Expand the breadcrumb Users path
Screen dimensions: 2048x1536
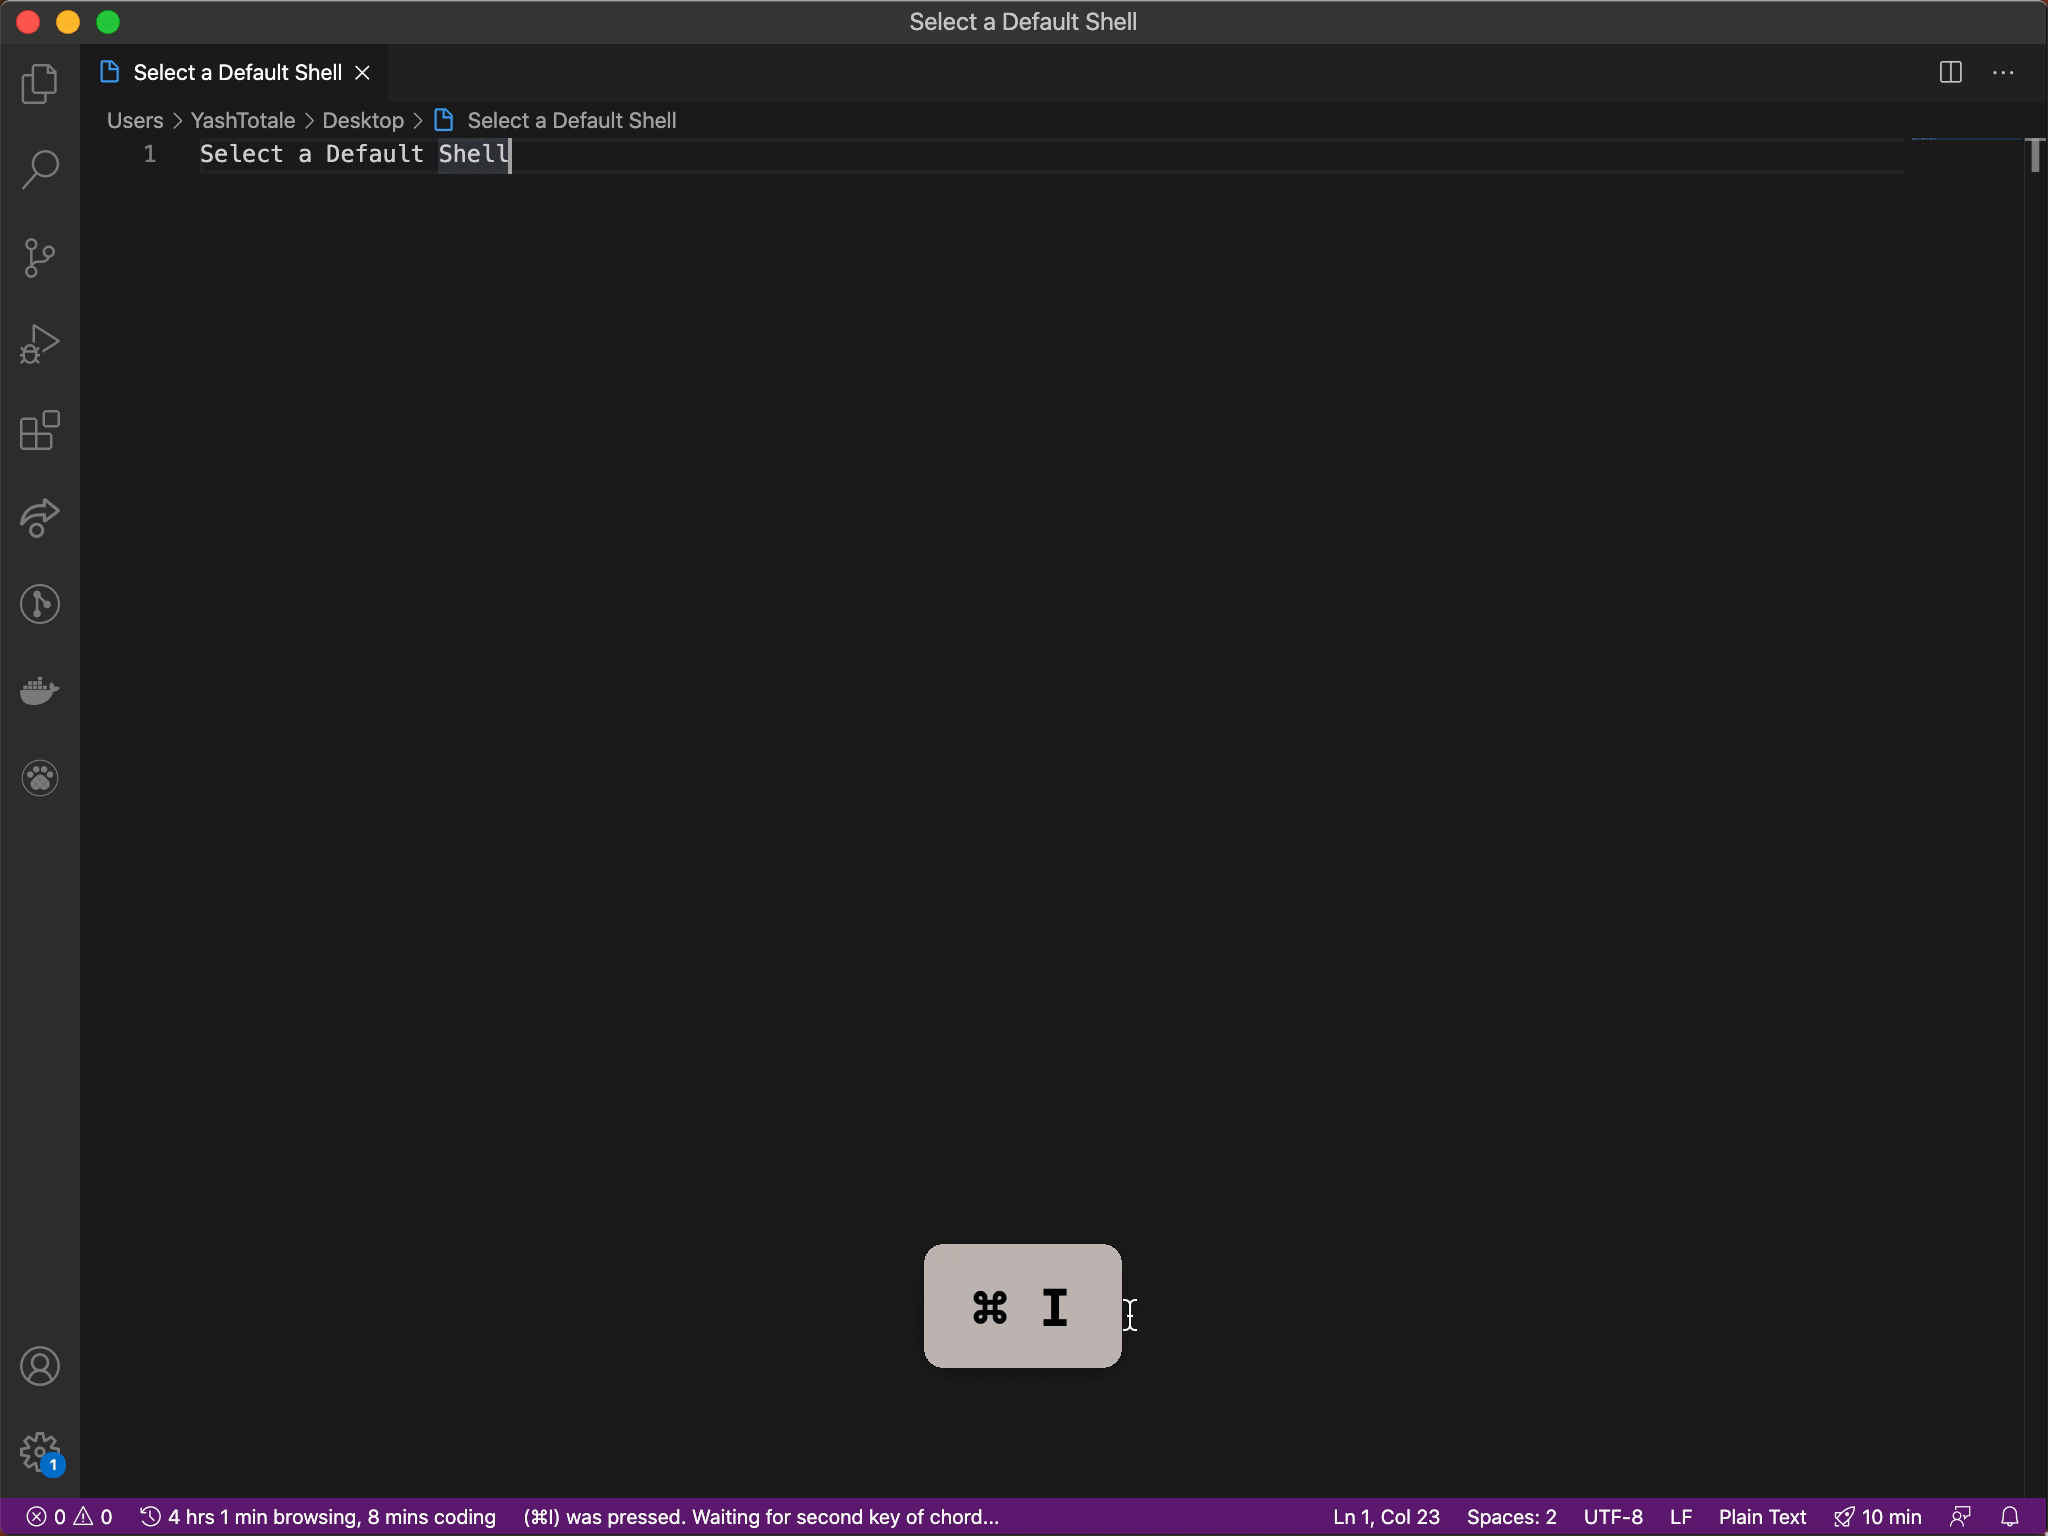point(134,119)
